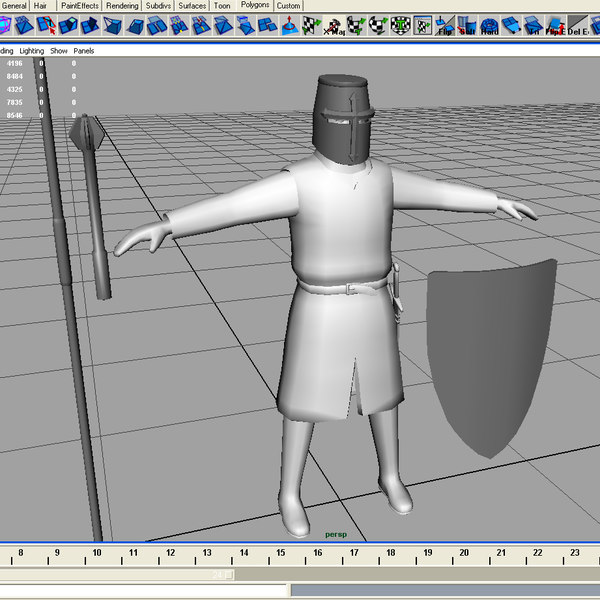Click the Flip E triangle edge icon
Screen dimensions: 600x600
[556, 26]
